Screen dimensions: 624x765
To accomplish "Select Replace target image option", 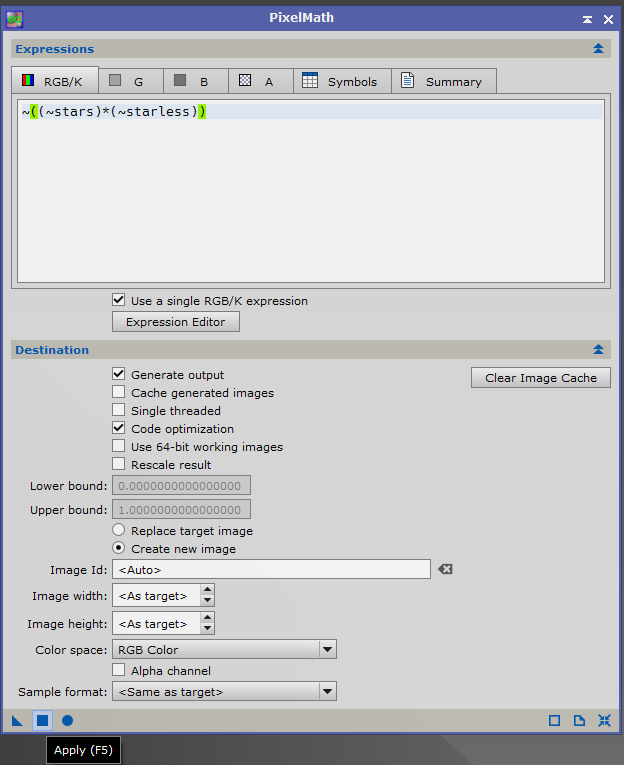I will [119, 530].
